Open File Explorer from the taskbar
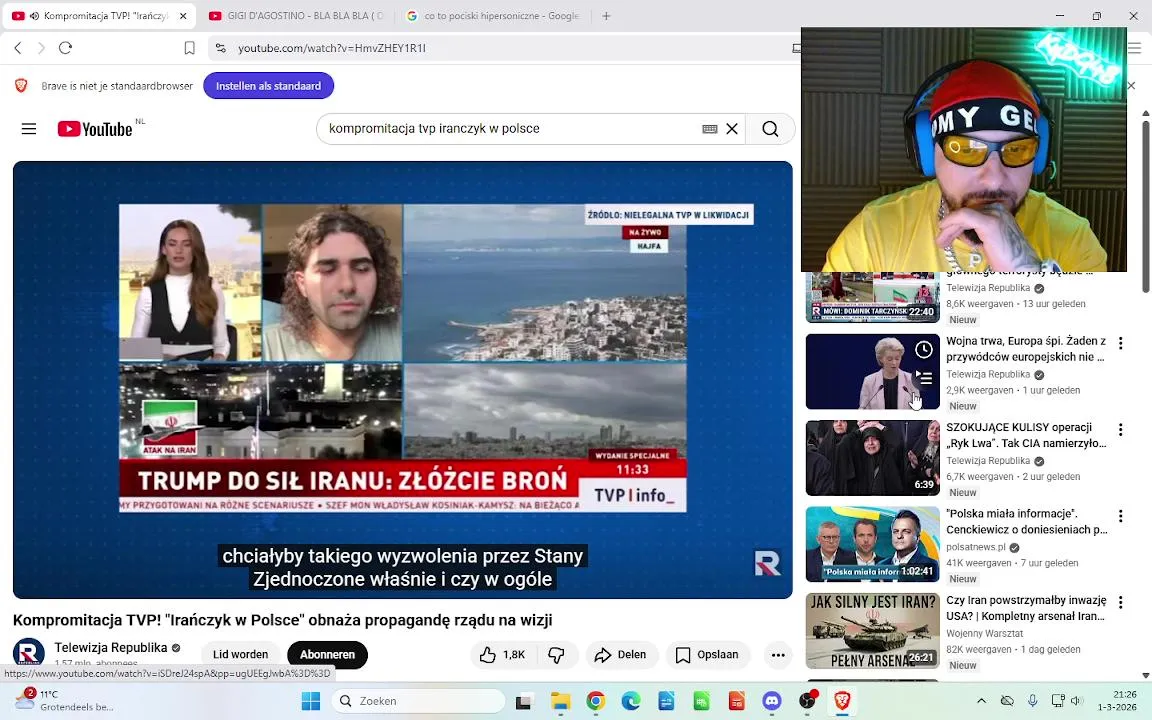The image size is (1152, 720). [561, 701]
